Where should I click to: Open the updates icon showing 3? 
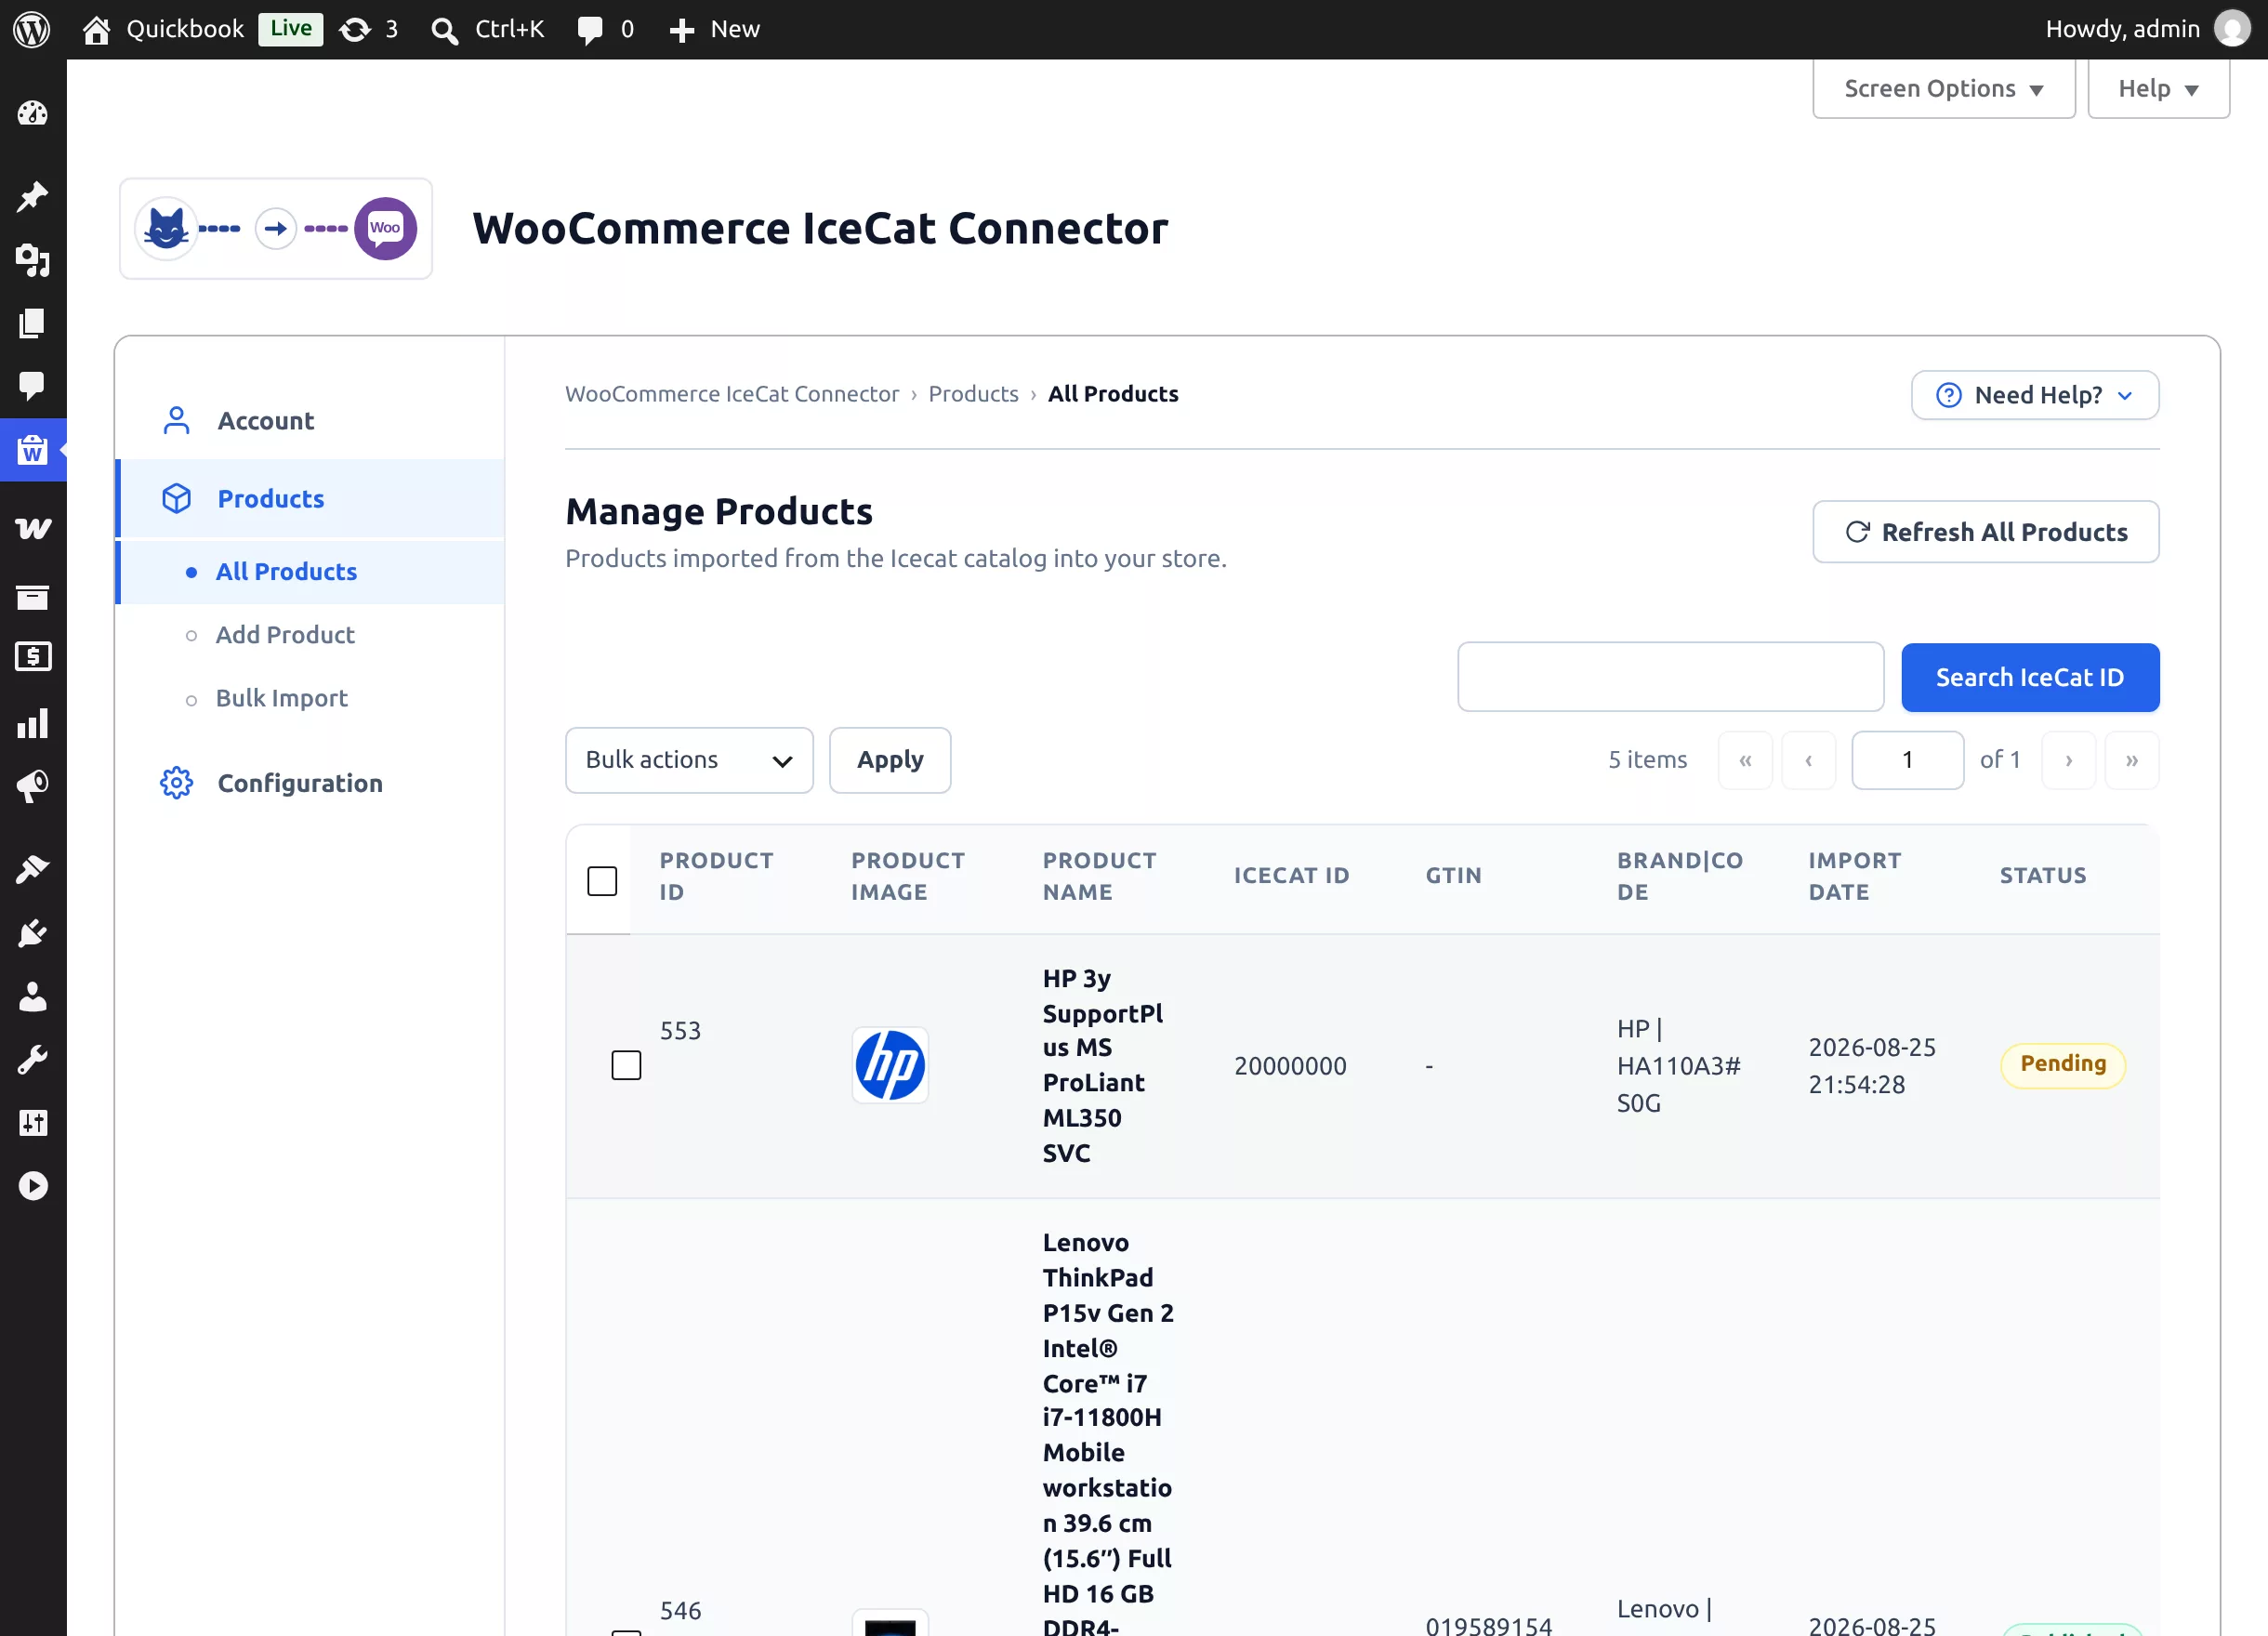(x=355, y=29)
